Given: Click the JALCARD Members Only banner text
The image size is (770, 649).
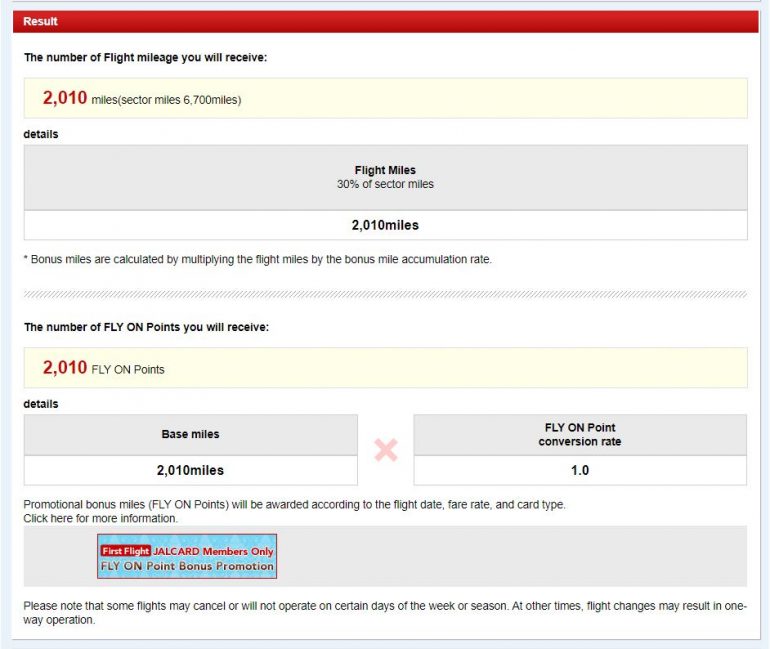Looking at the screenshot, I should pos(212,550).
